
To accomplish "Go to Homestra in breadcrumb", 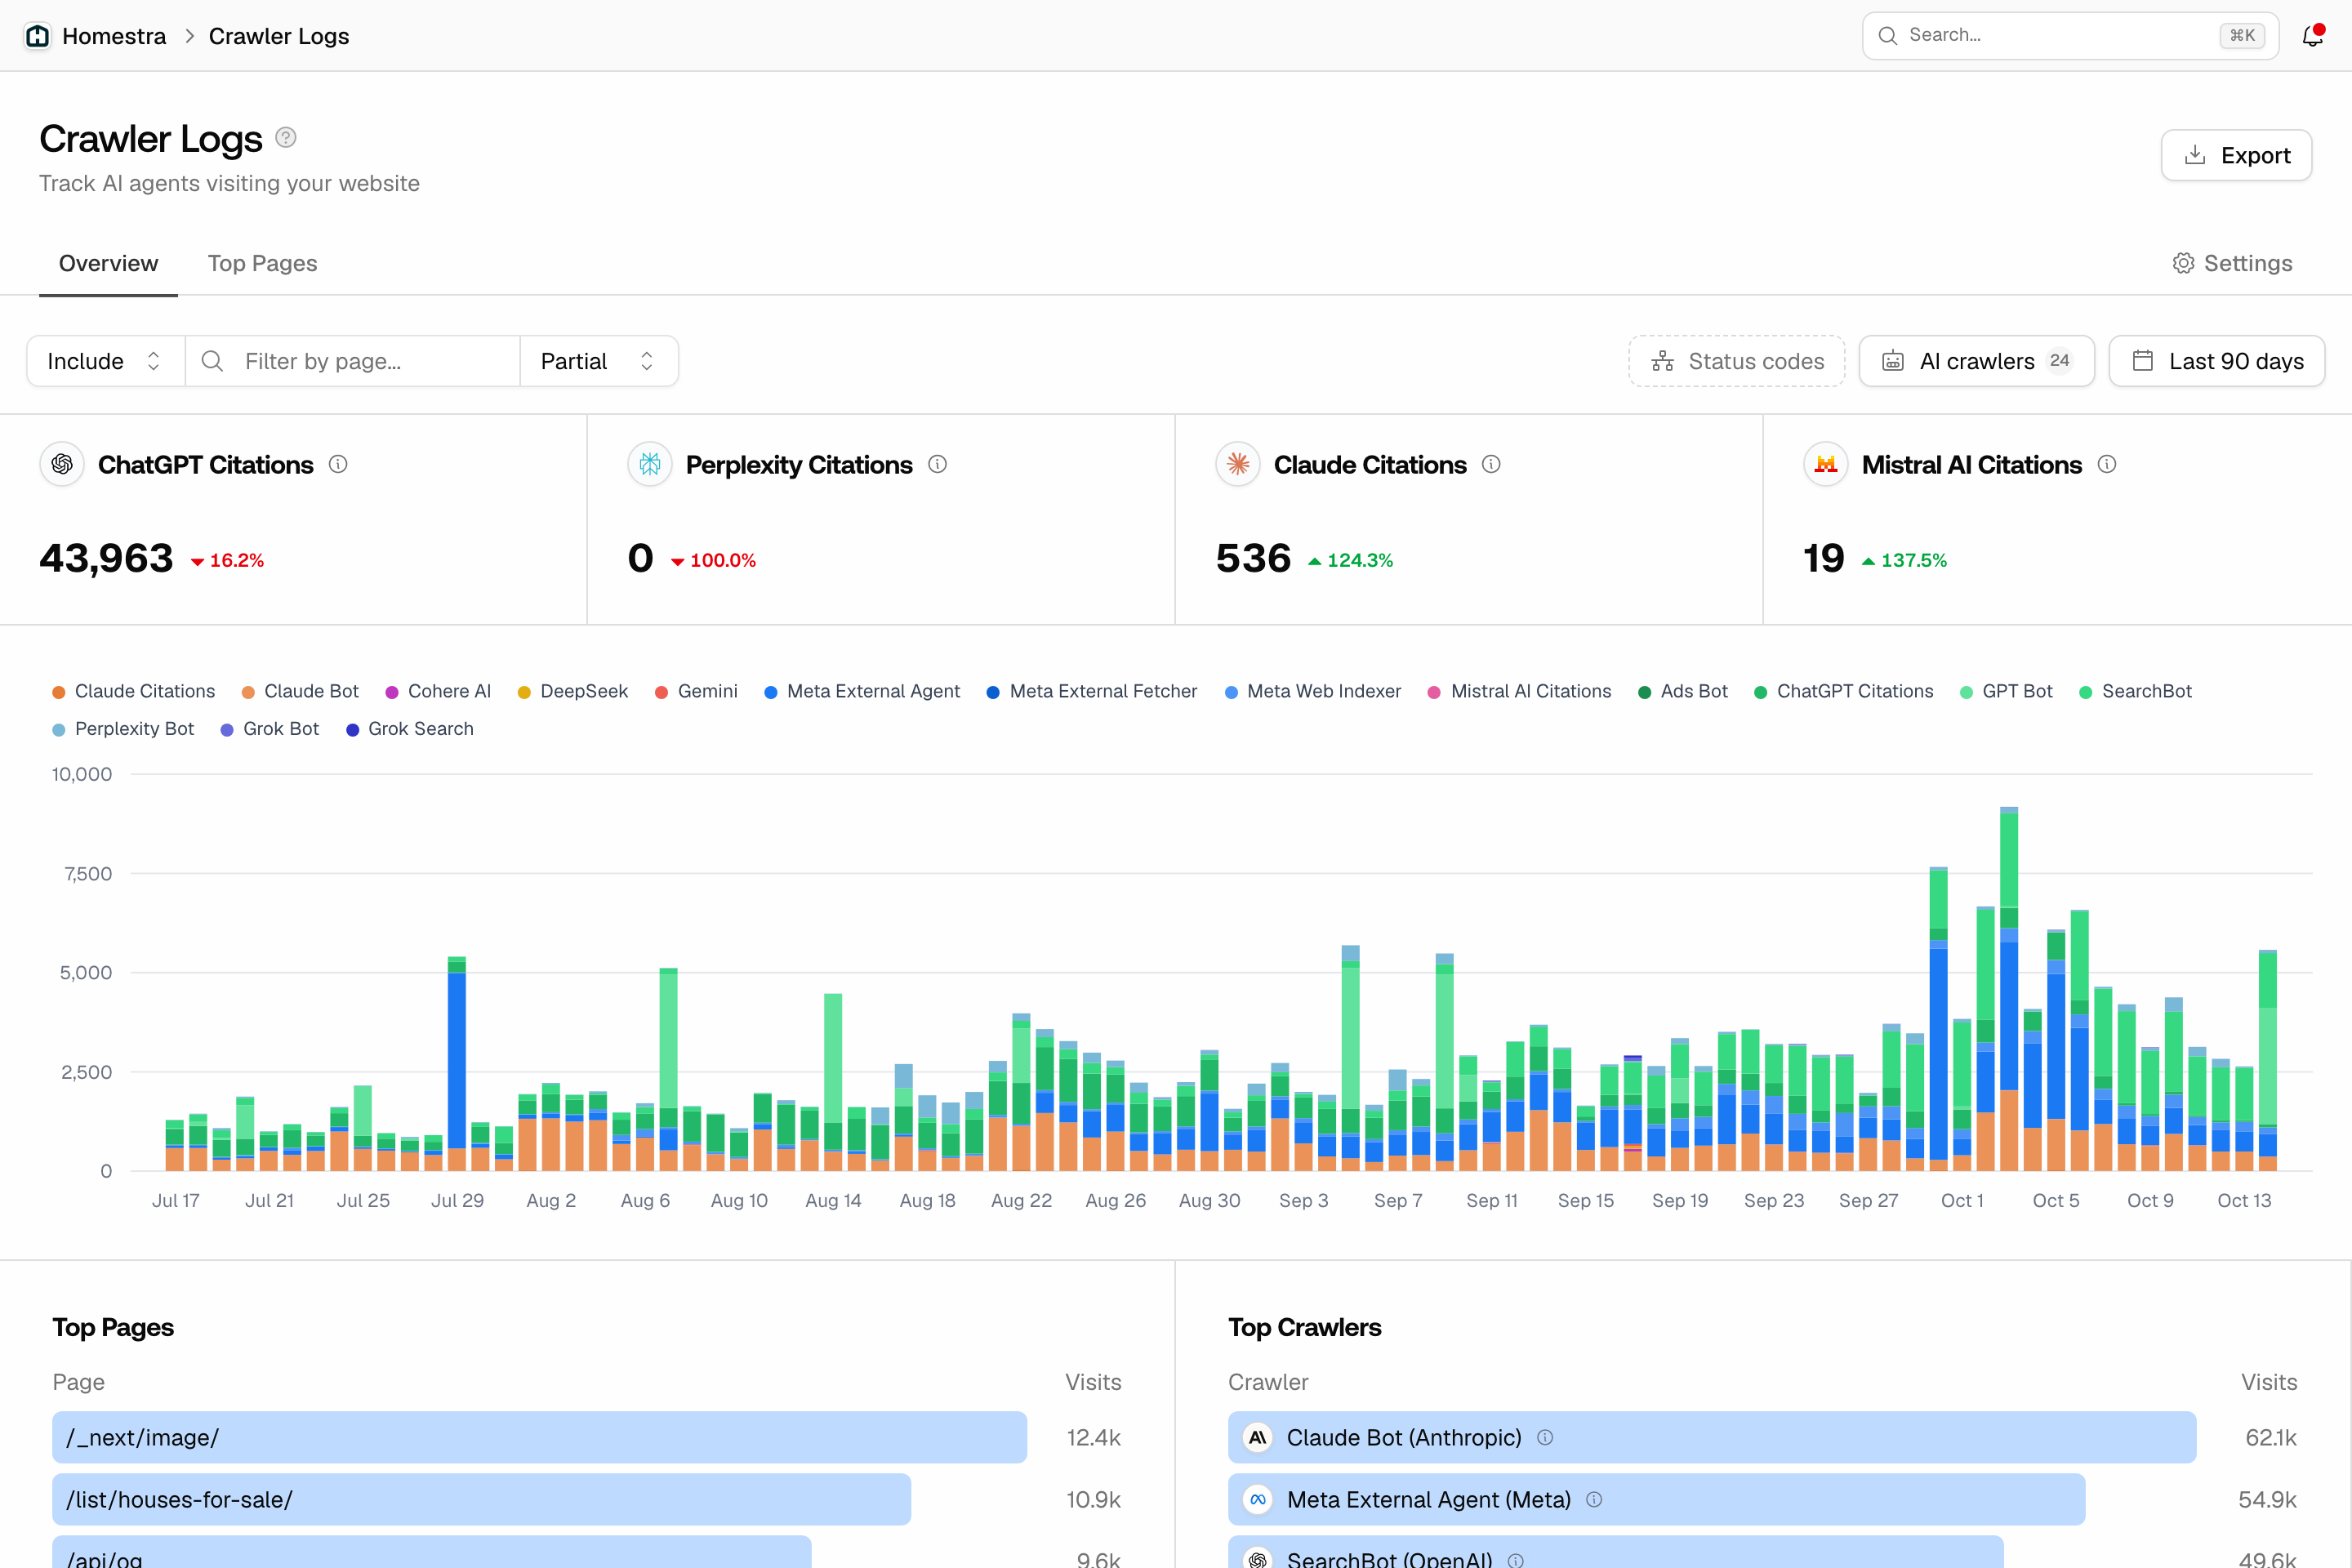I will pos(114,36).
